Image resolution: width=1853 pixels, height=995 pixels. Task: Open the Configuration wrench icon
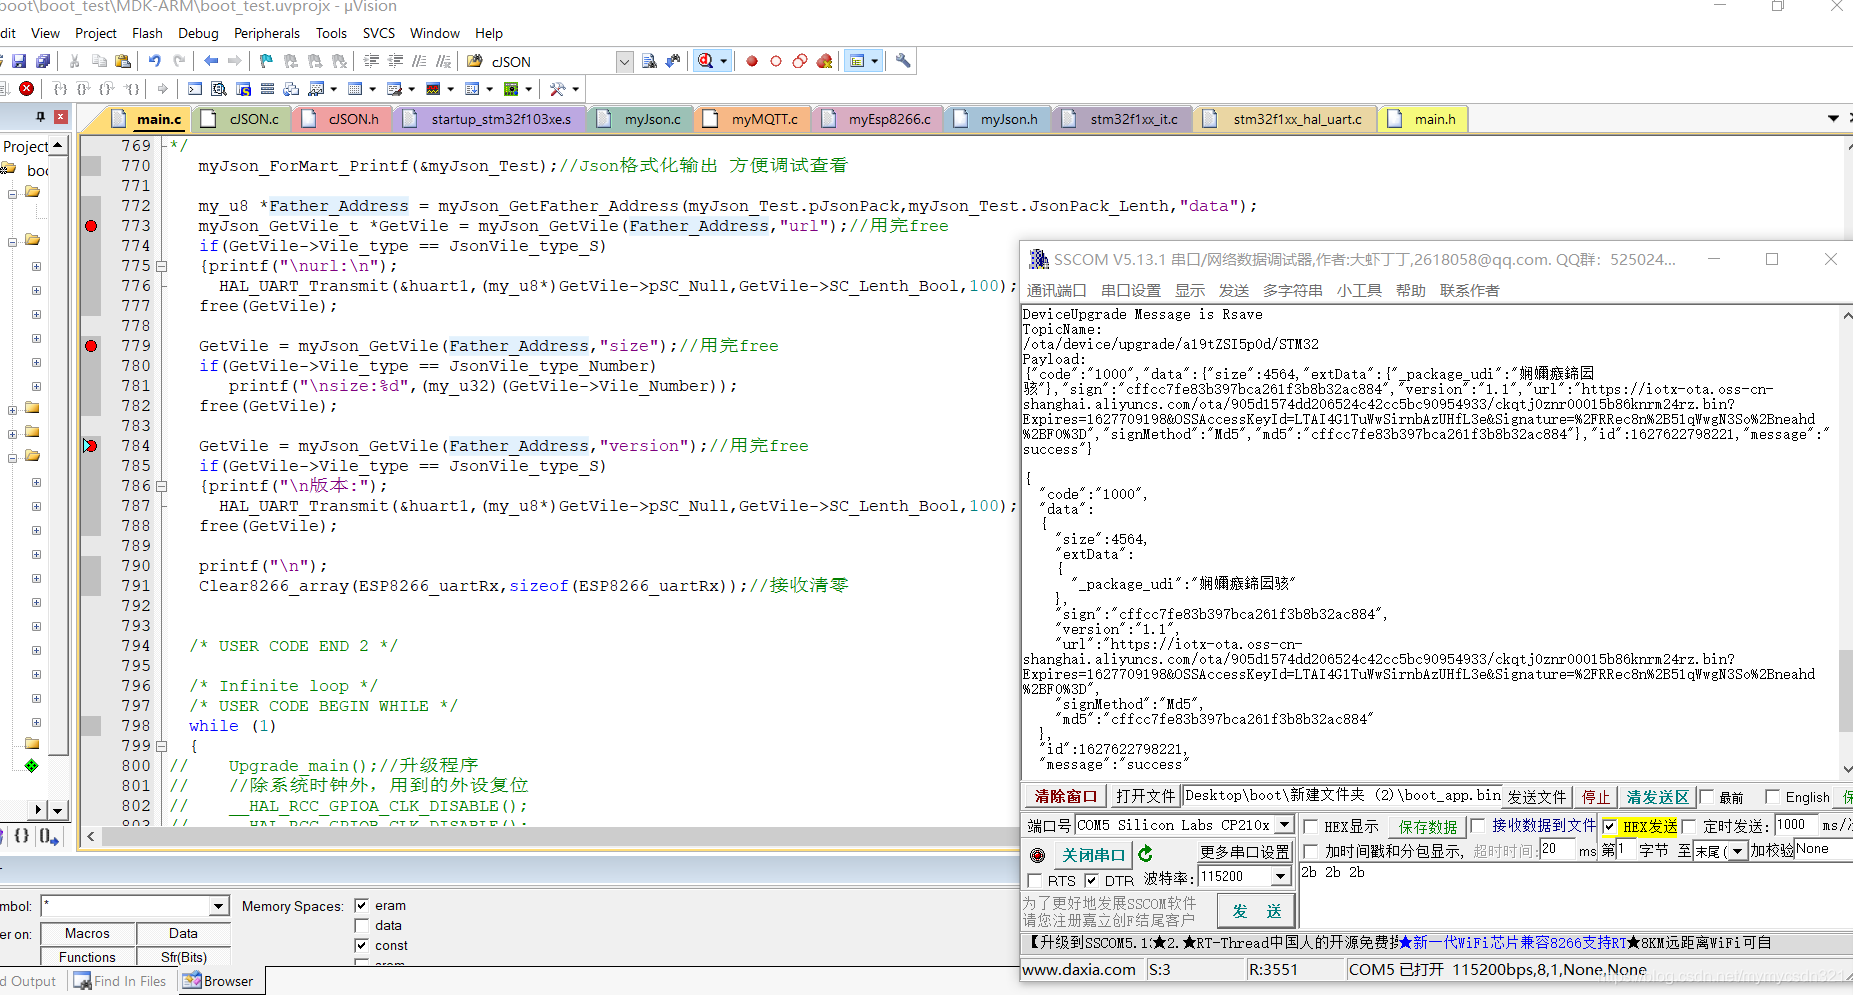pyautogui.click(x=903, y=61)
